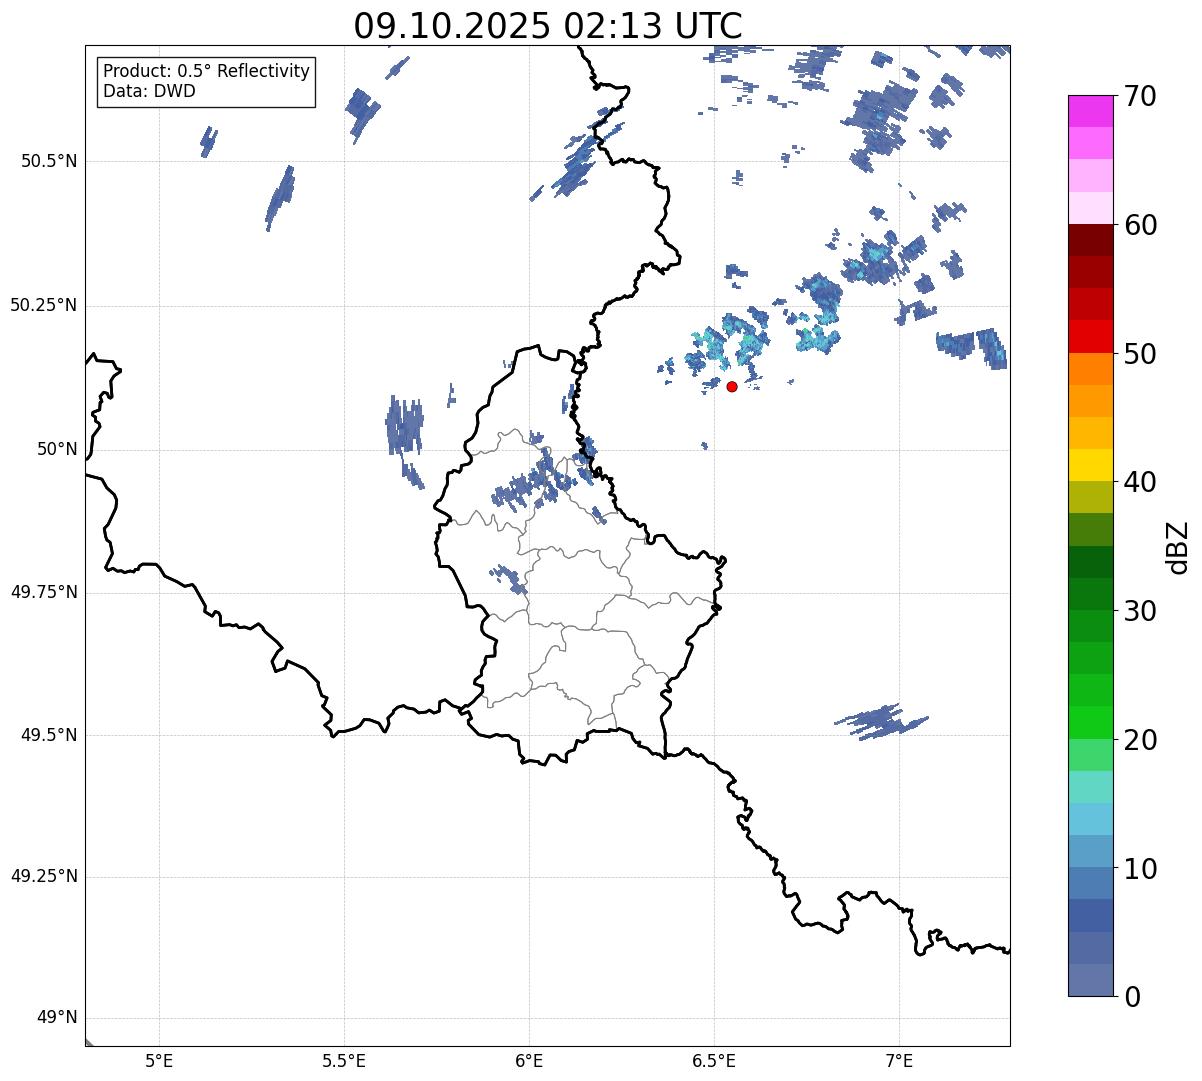The width and height of the screenshot is (1202, 1081).
Task: Click the latitude label "49.25°N"
Action: (x=44, y=877)
